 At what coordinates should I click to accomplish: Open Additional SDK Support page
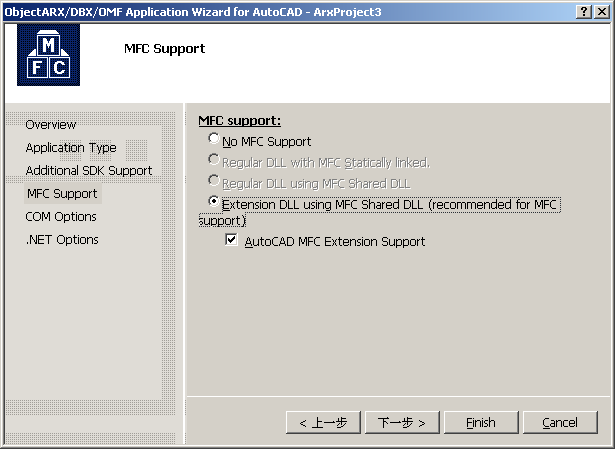tap(89, 171)
